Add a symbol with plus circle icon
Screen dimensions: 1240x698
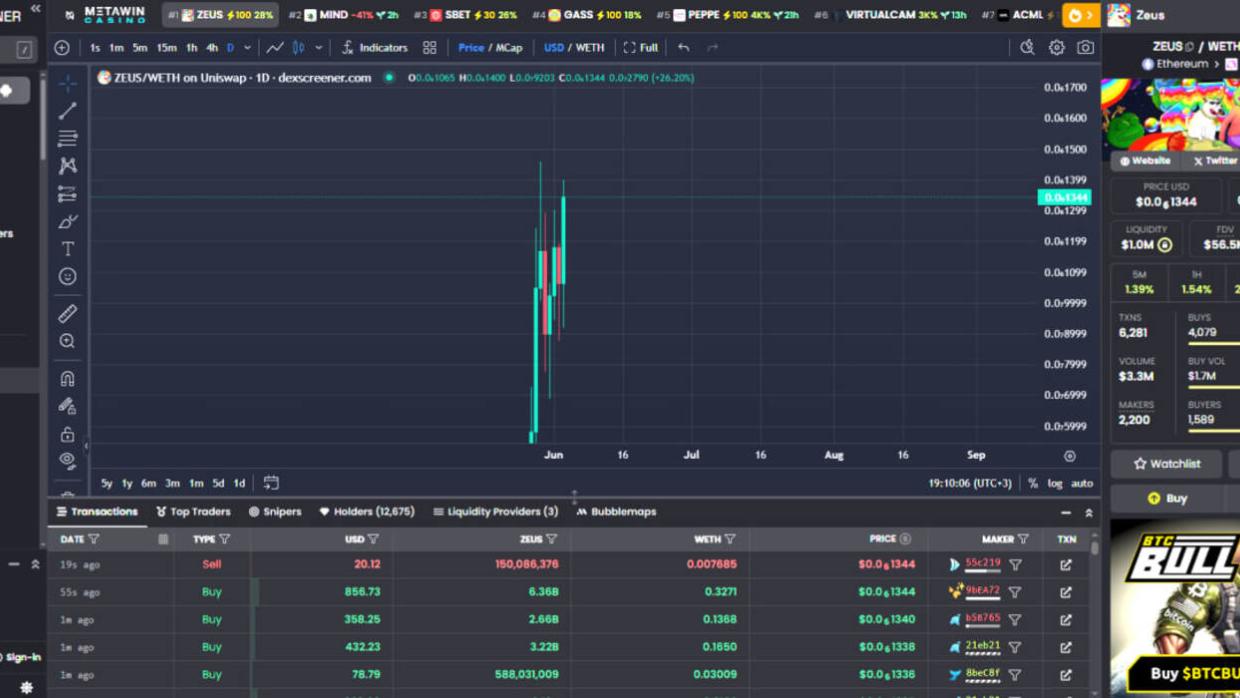62,47
